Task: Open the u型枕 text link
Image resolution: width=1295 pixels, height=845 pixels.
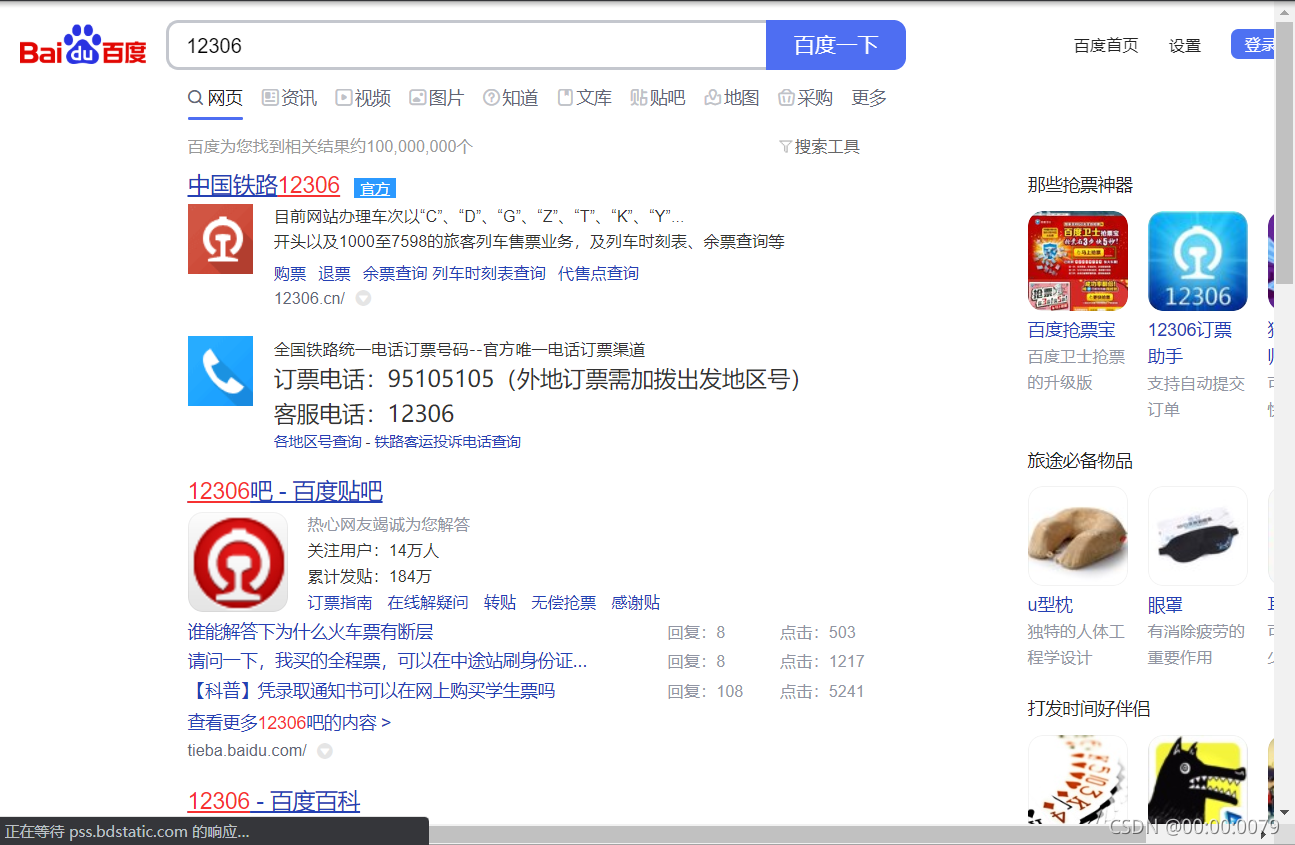Action: (x=1050, y=605)
